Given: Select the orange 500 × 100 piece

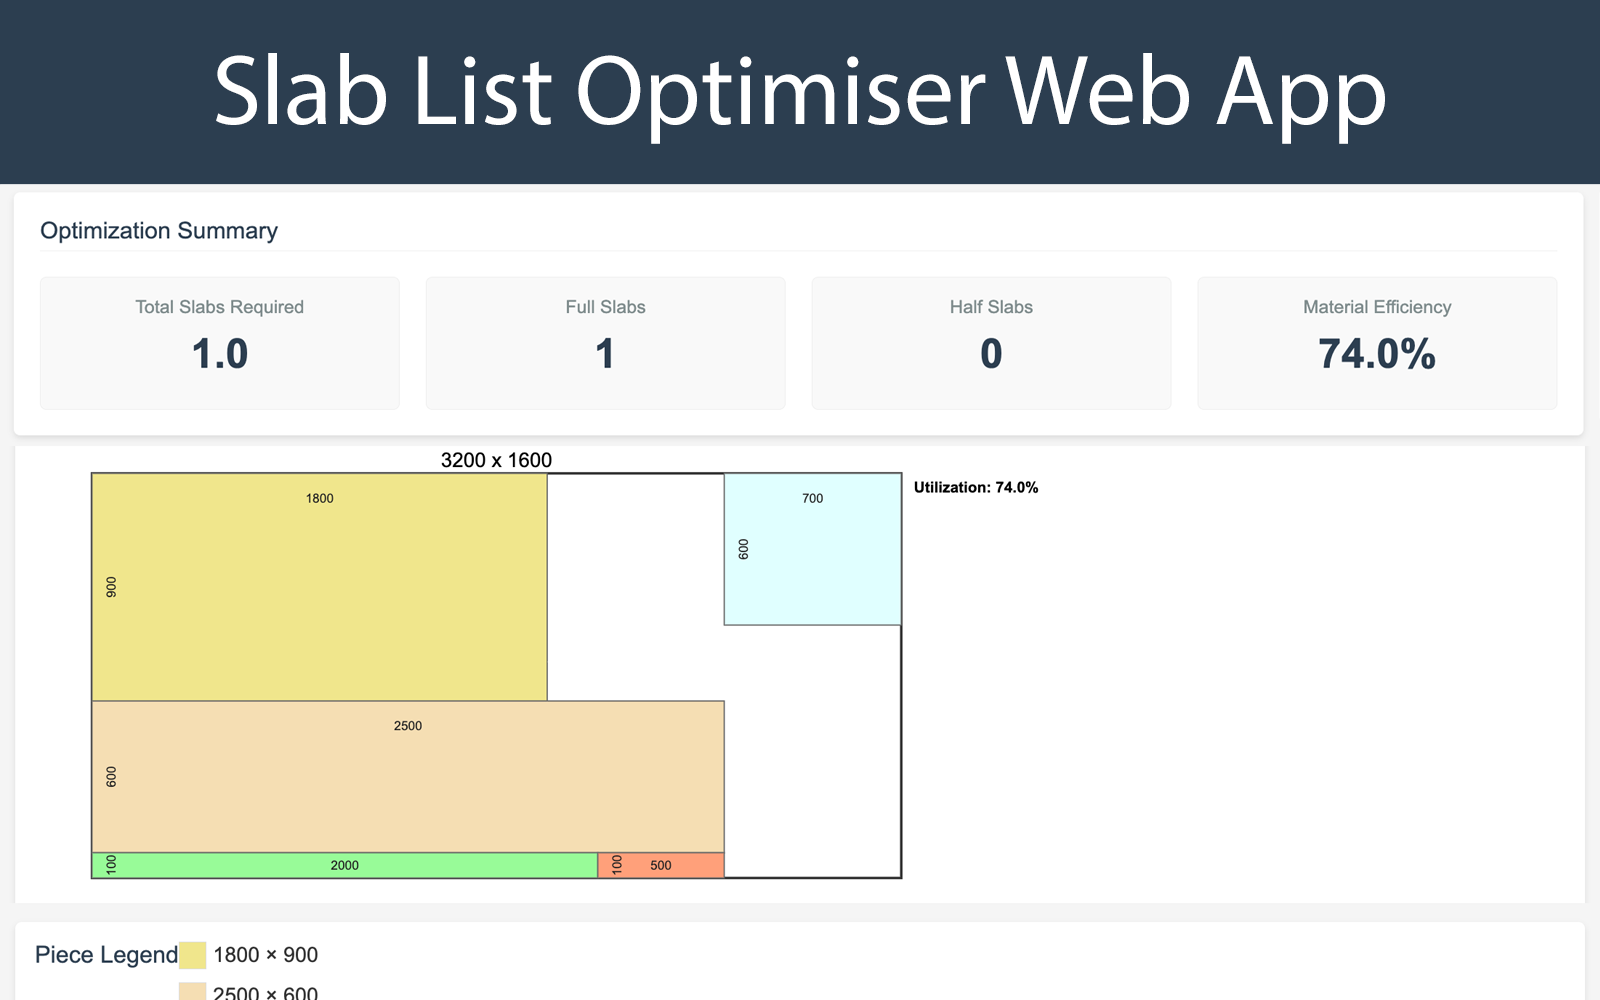Looking at the screenshot, I should pyautogui.click(x=660, y=864).
